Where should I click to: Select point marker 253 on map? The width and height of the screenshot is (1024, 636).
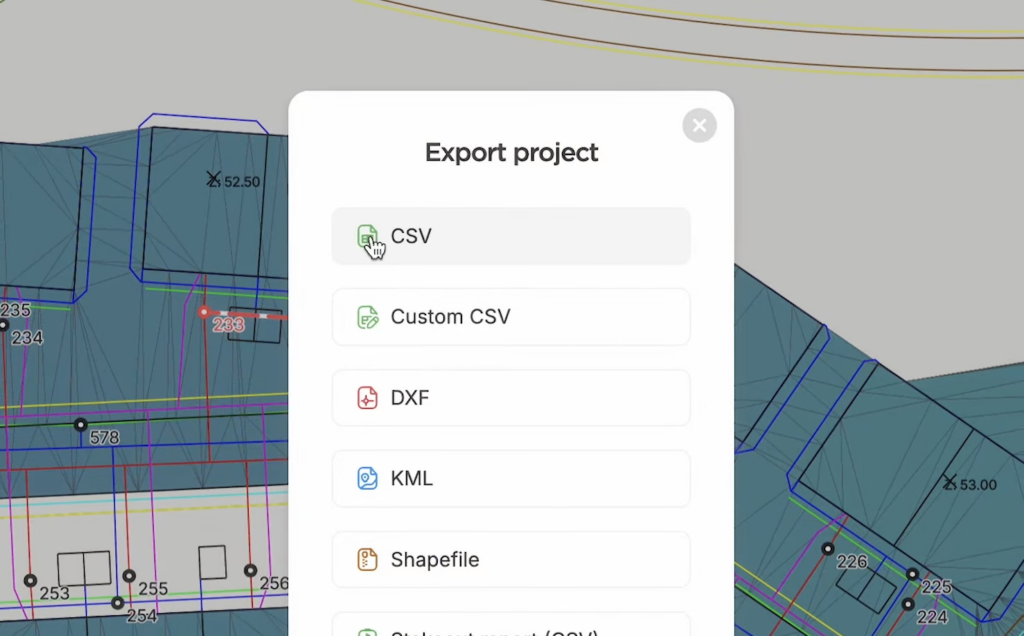click(x=30, y=580)
